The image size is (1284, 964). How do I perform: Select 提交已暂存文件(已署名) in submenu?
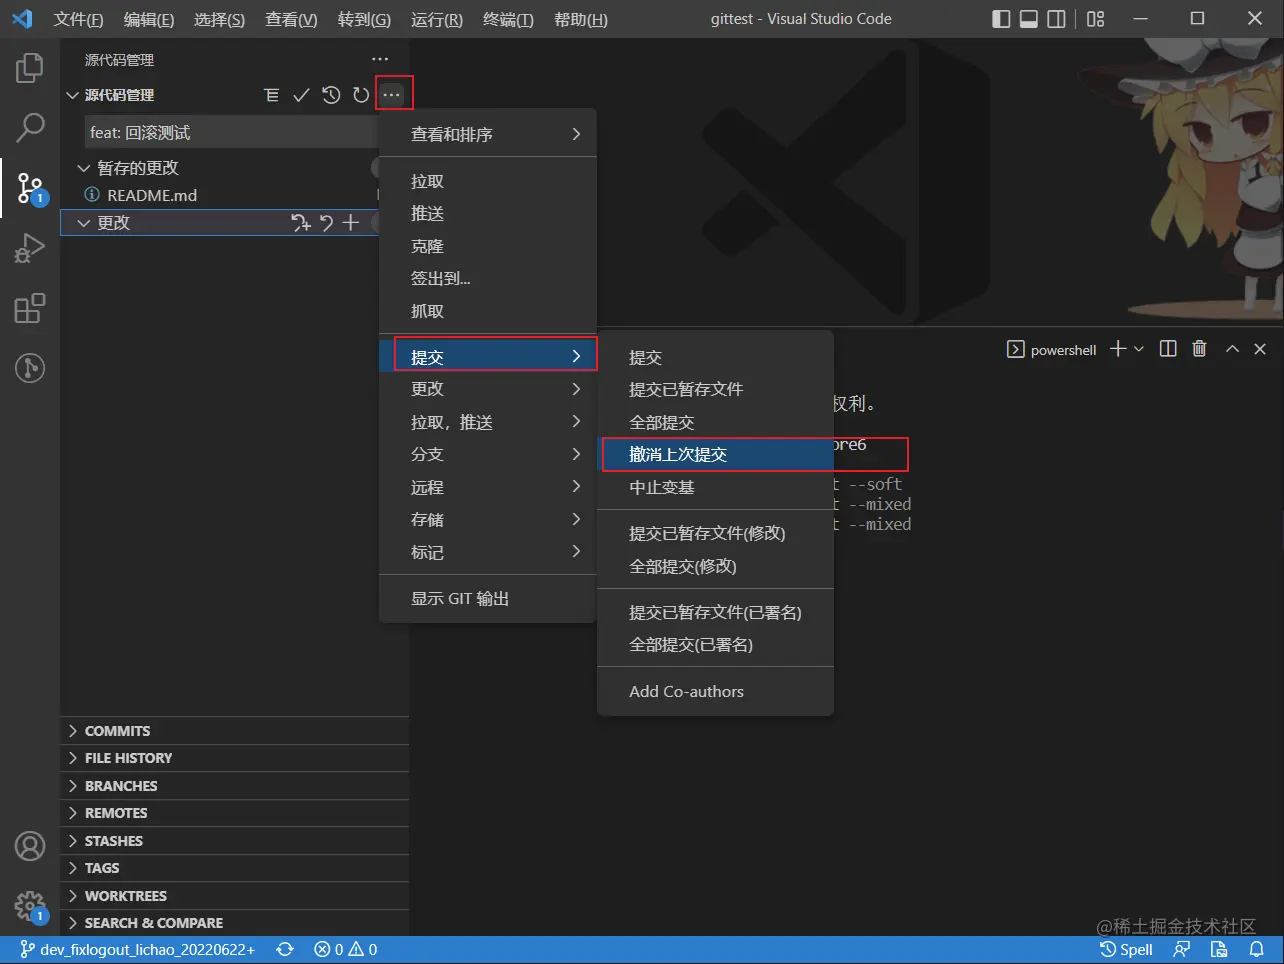coord(715,612)
